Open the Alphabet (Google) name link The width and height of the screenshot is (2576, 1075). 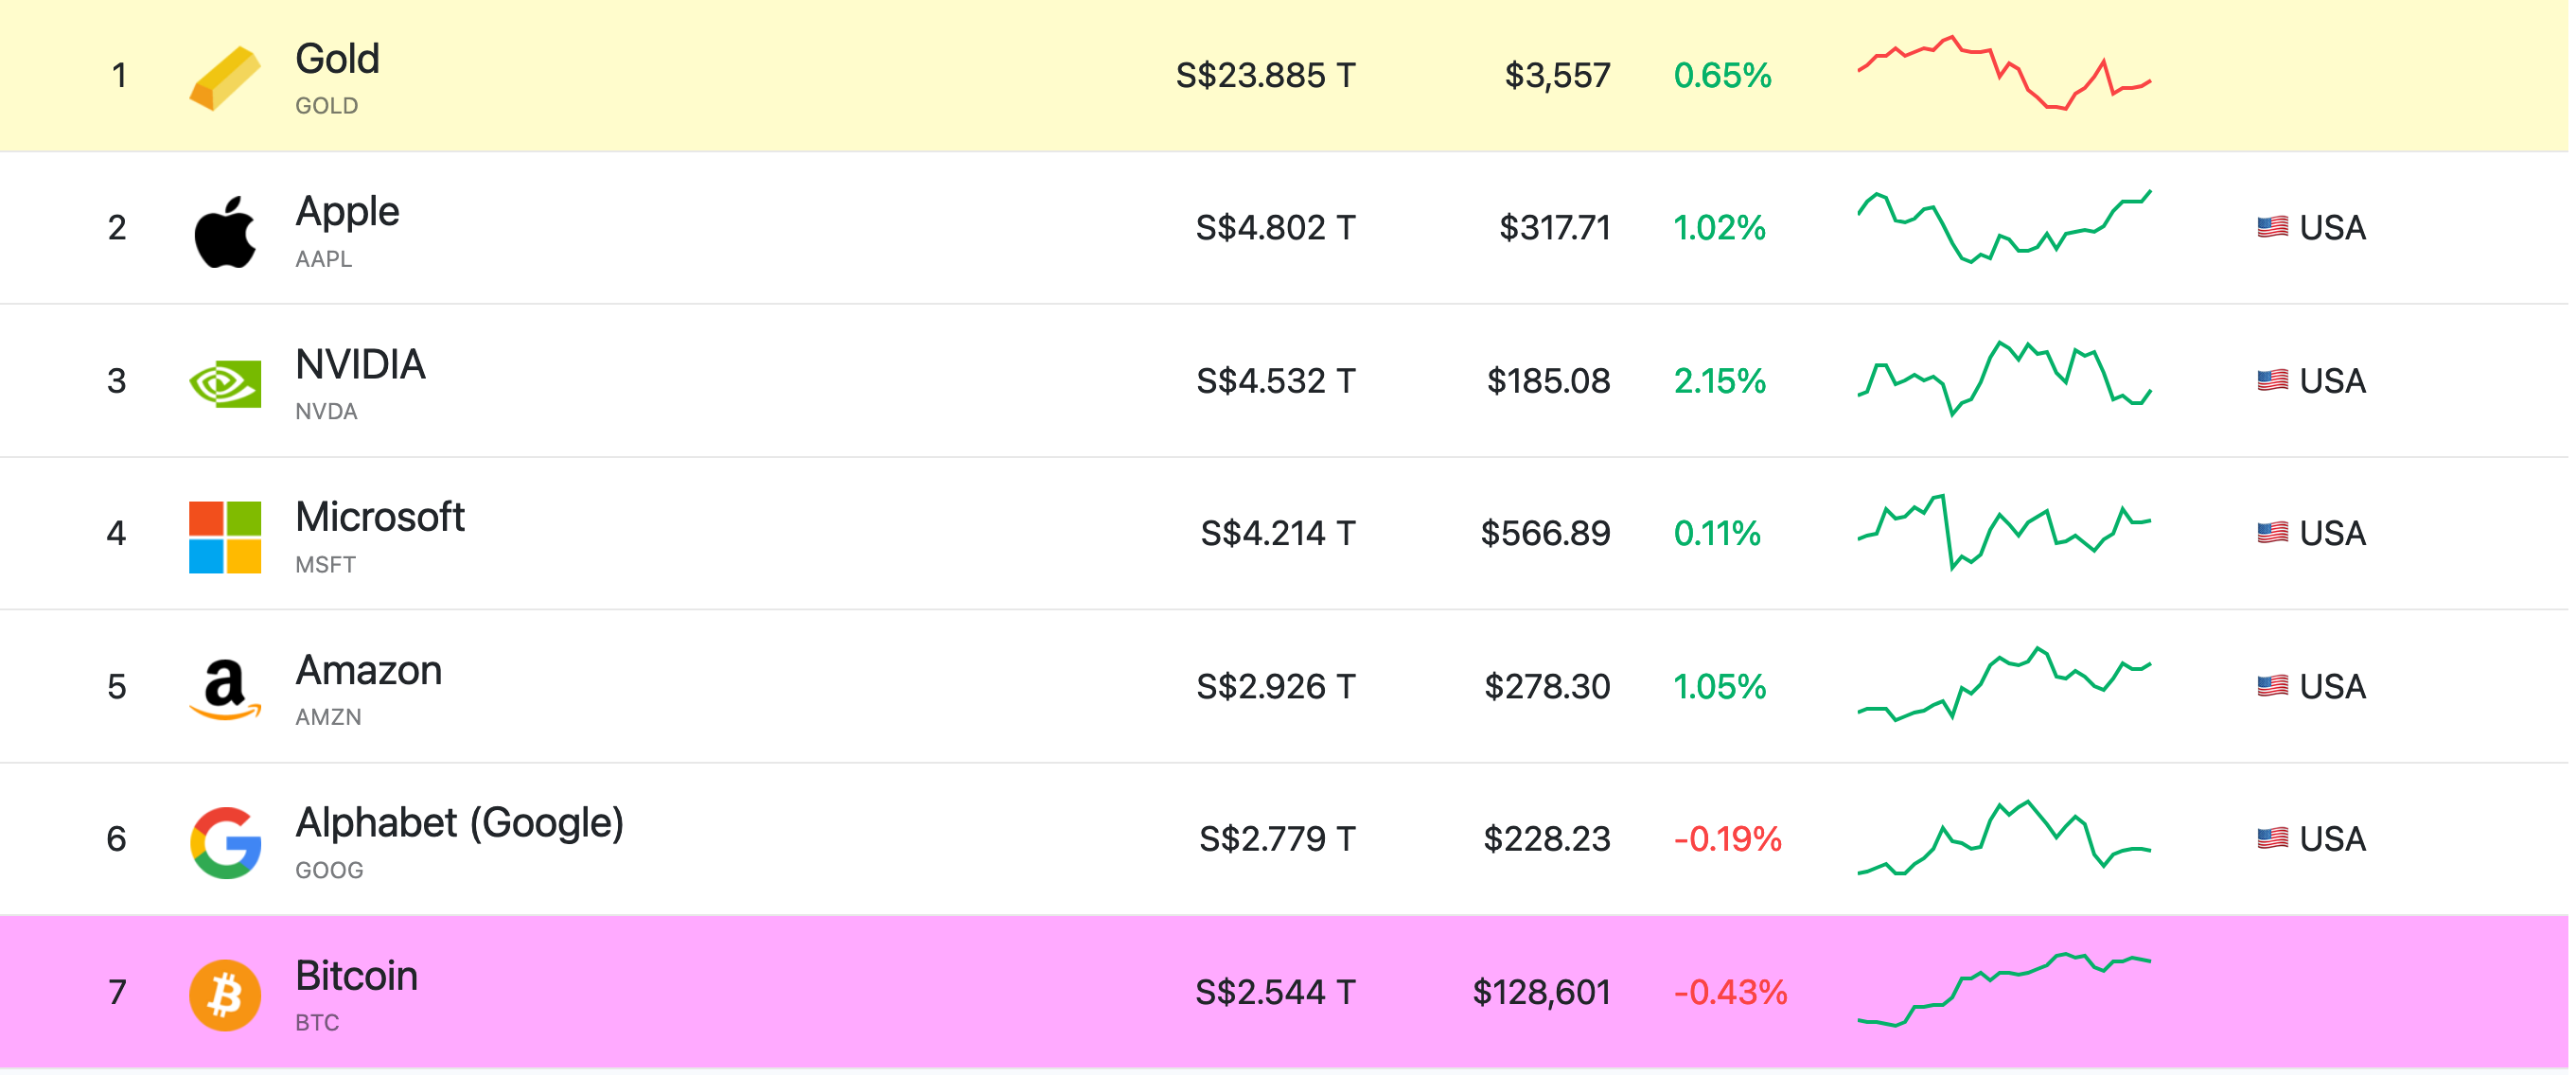click(x=459, y=823)
